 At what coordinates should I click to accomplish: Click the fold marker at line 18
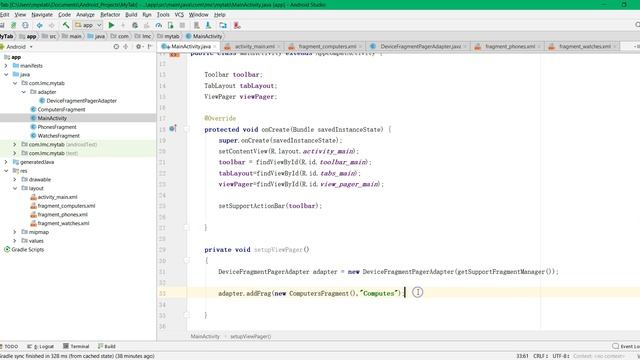tap(187, 129)
